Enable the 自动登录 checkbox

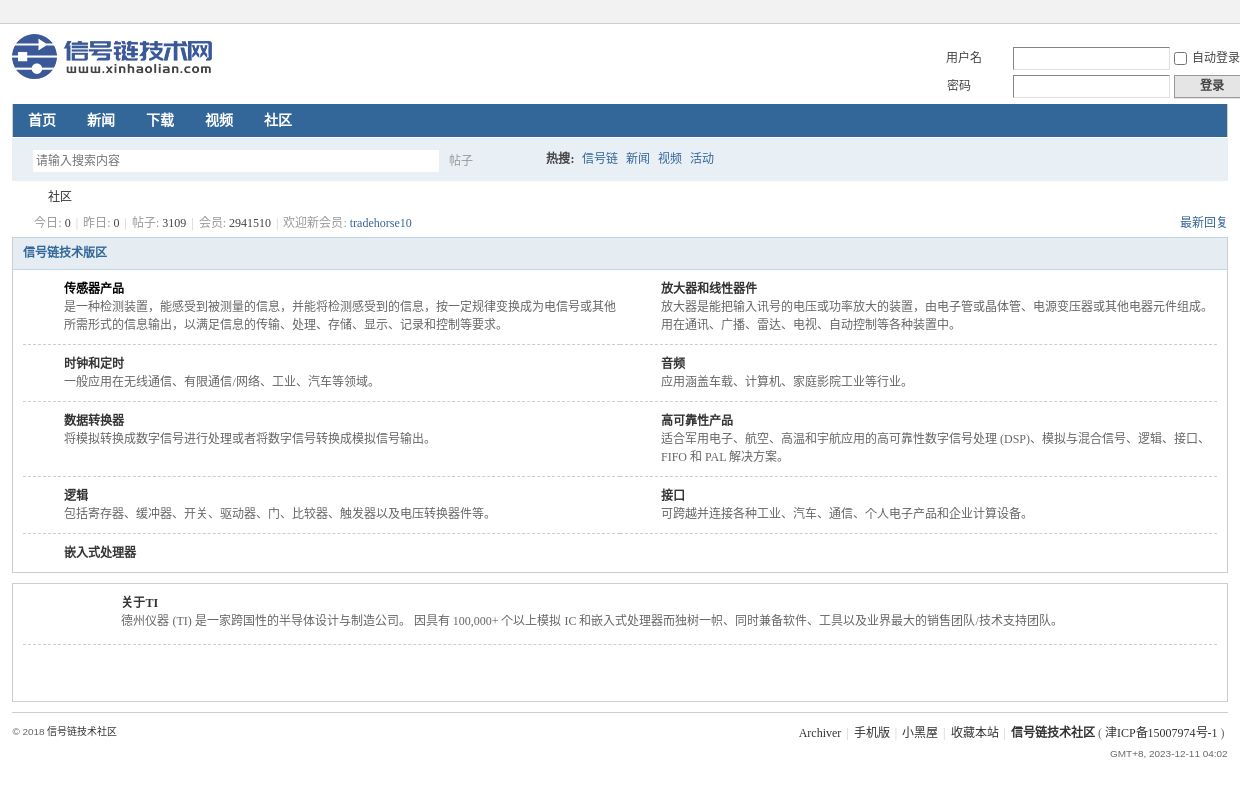point(1180,59)
